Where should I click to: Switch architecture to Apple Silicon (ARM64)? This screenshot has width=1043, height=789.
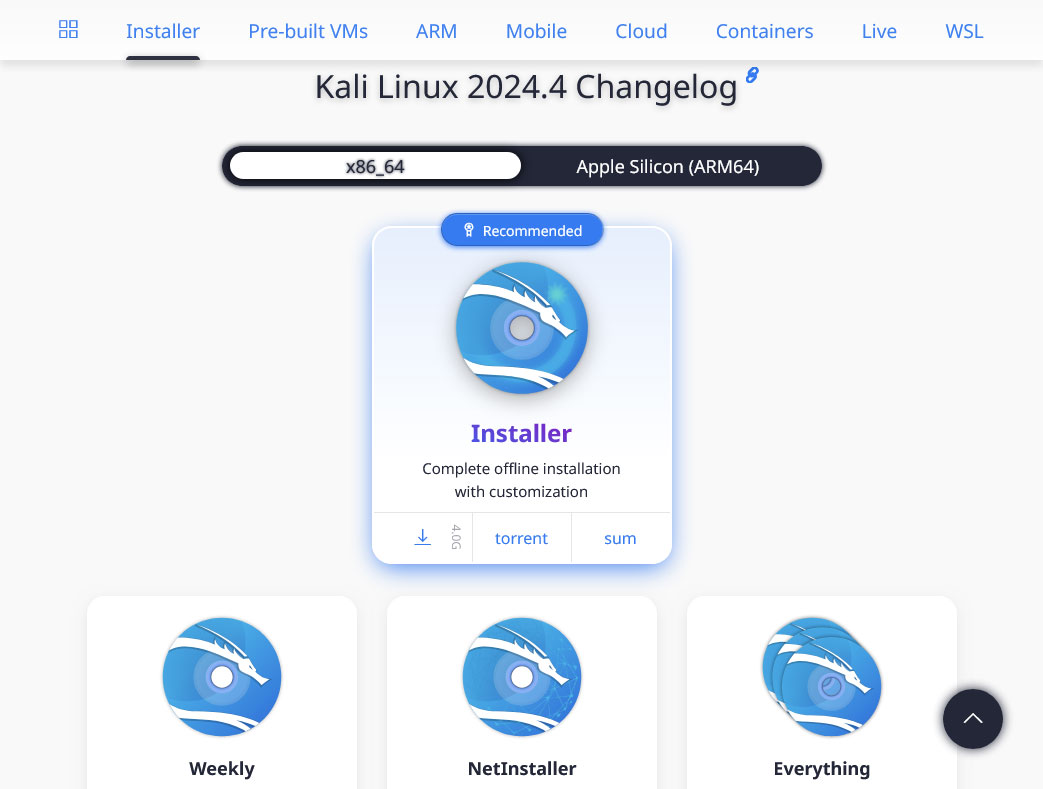pos(668,166)
